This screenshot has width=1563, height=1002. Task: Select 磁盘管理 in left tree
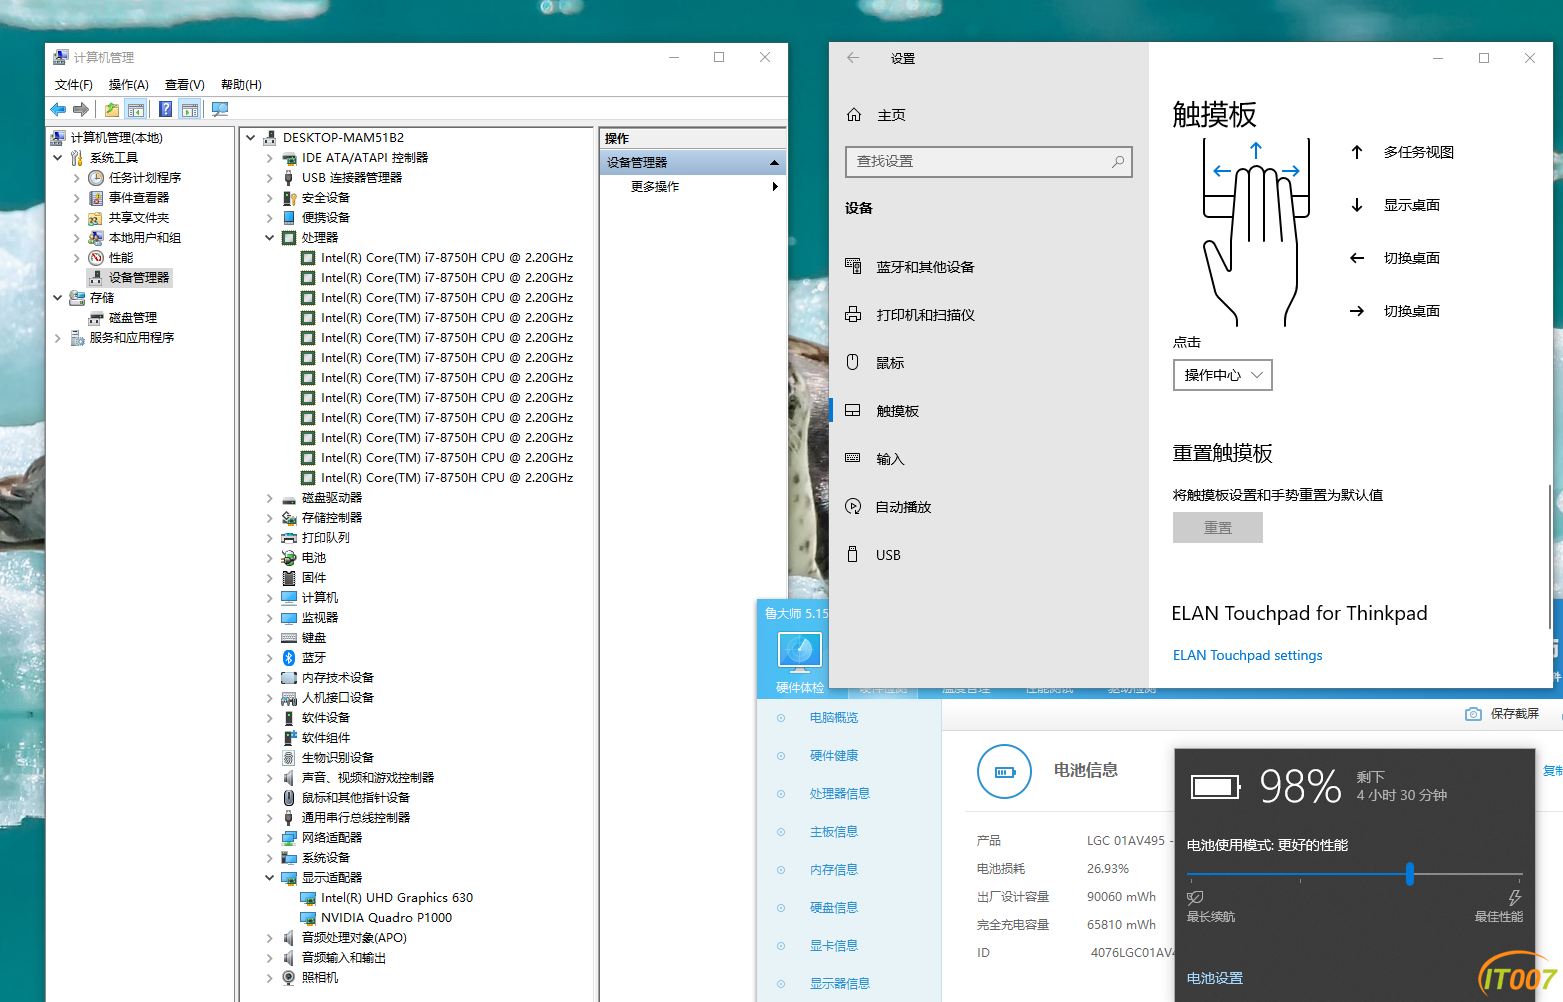click(x=133, y=317)
